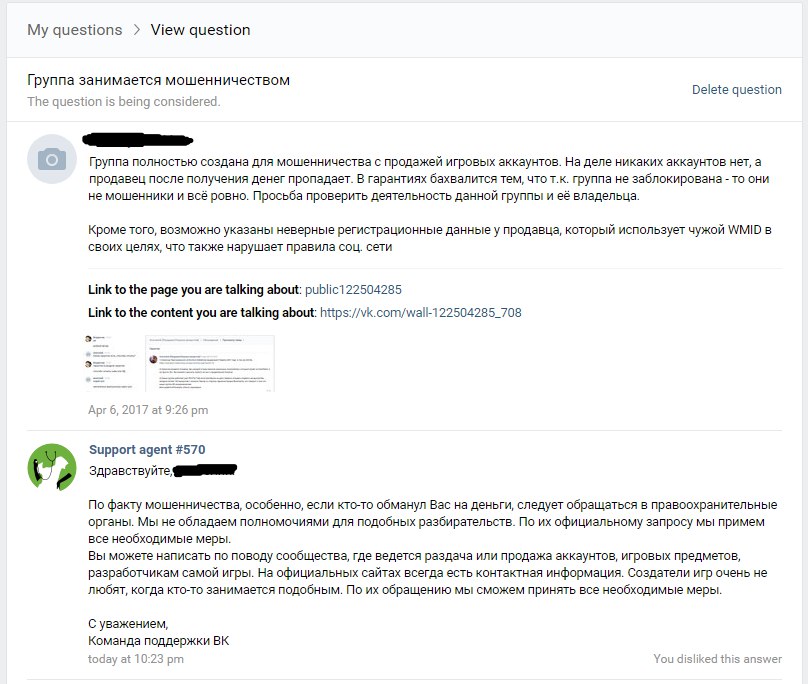Click the question title 'Группа занимается мошенничеством'

click(x=158, y=80)
